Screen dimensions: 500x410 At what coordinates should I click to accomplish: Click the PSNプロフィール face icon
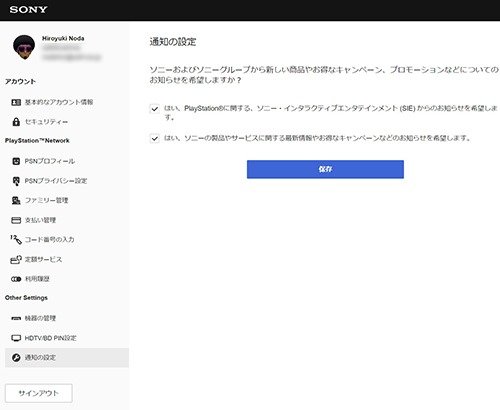click(16, 161)
